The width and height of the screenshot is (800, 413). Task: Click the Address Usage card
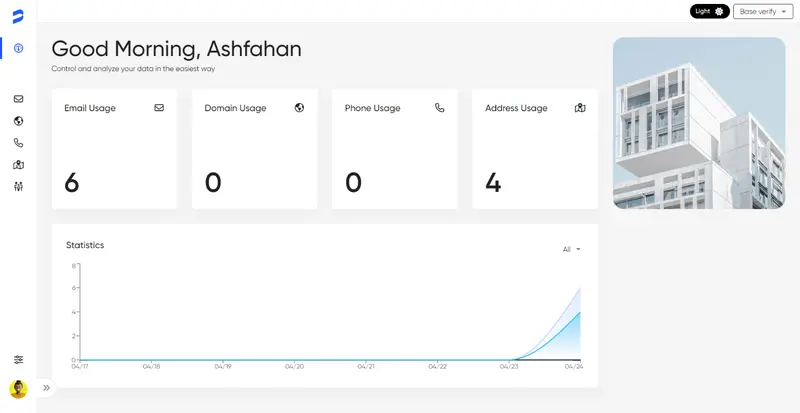pyautogui.click(x=534, y=149)
